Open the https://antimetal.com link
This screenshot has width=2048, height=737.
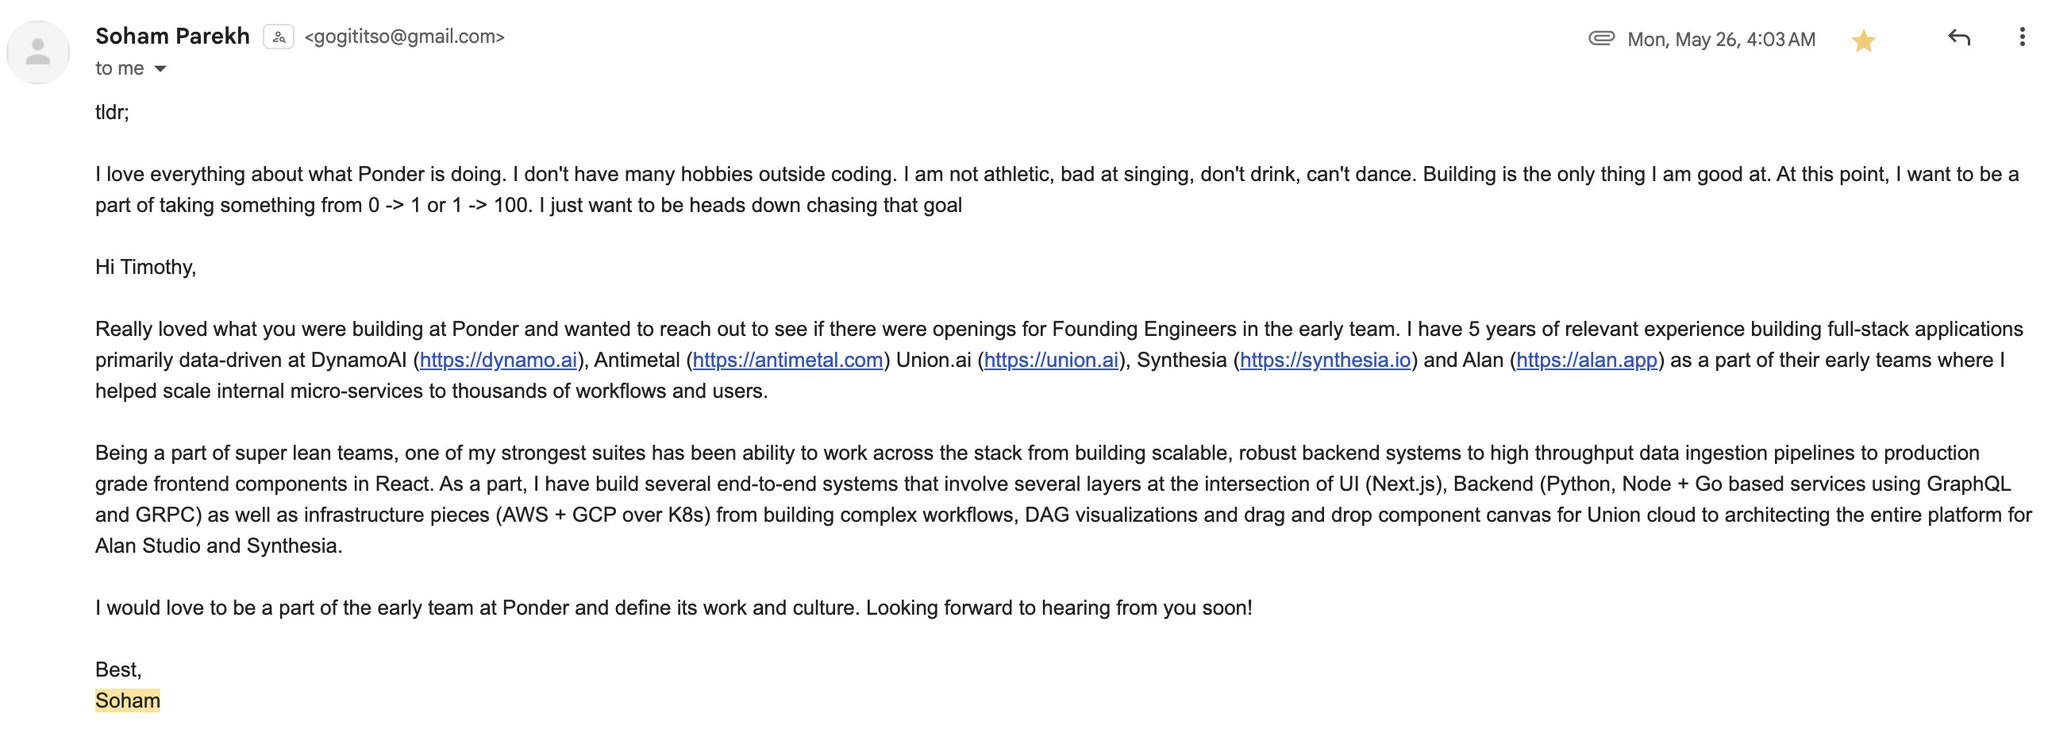(x=788, y=360)
